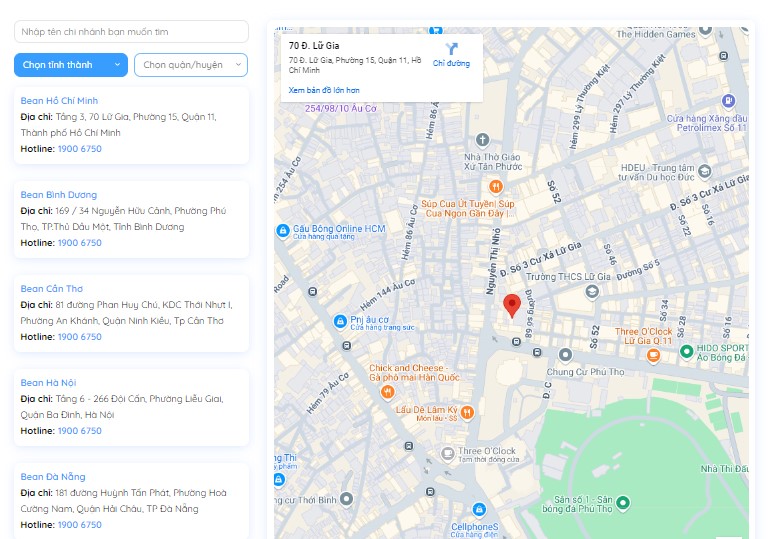The height and width of the screenshot is (539, 771).
Task: Click Chick and Cheese restaurant icon
Action: [x=387, y=391]
